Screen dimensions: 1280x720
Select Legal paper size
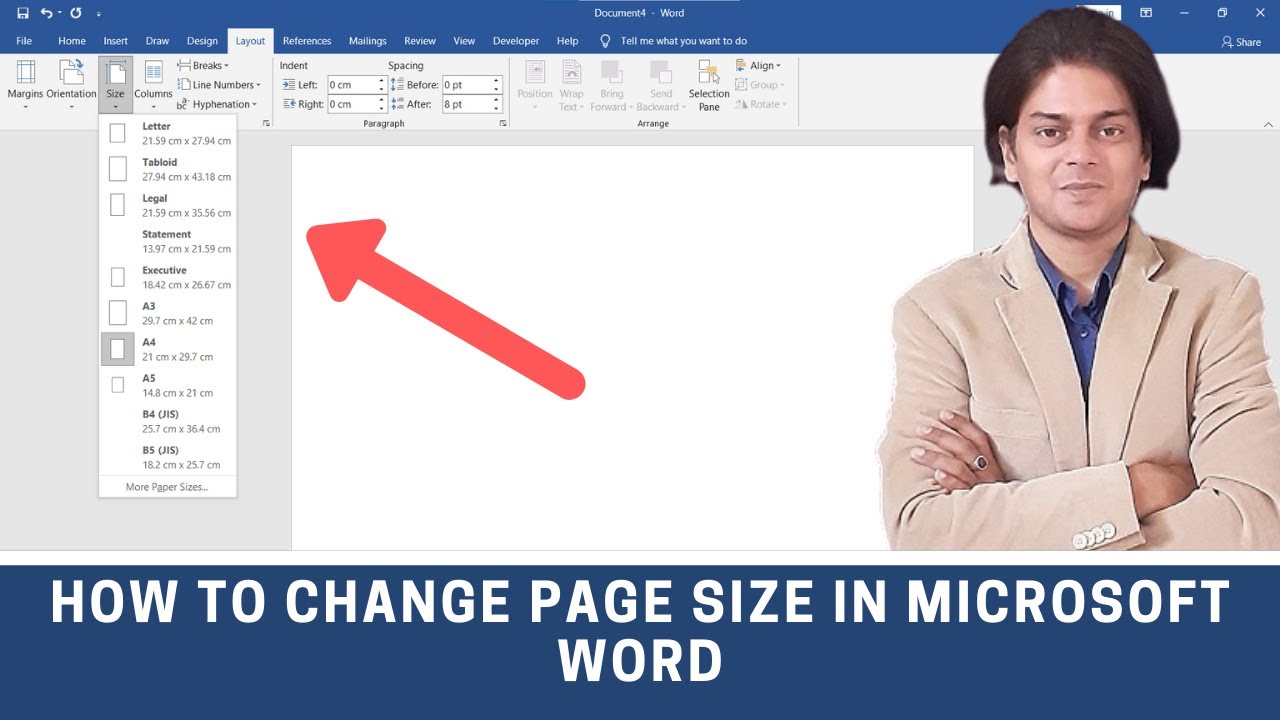coord(168,205)
